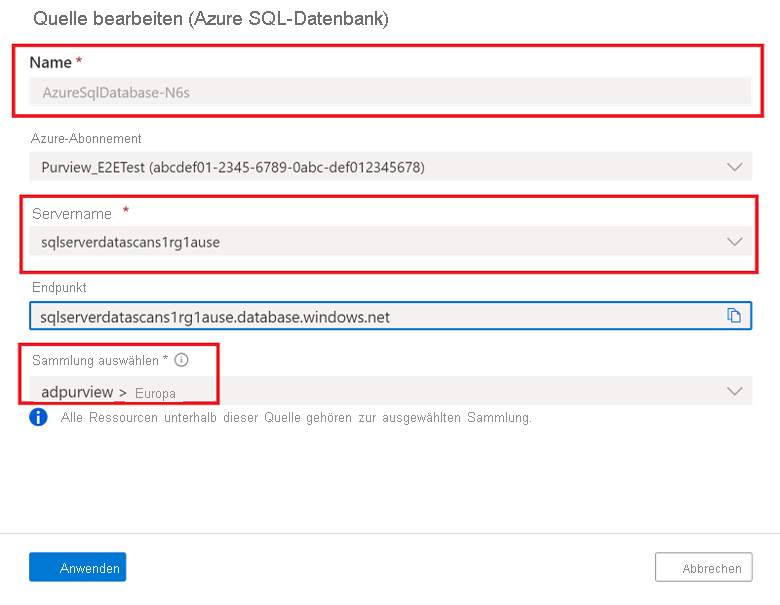
Task: Click the Anwenden button
Action: 78,567
